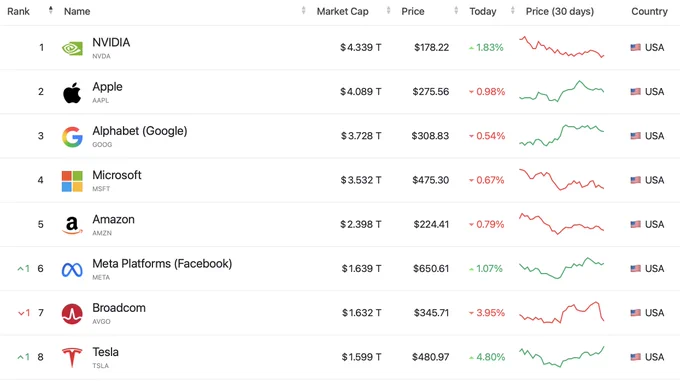Image resolution: width=680 pixels, height=385 pixels.
Task: Click Broadcom's 30-day price chart
Action: 562,313
